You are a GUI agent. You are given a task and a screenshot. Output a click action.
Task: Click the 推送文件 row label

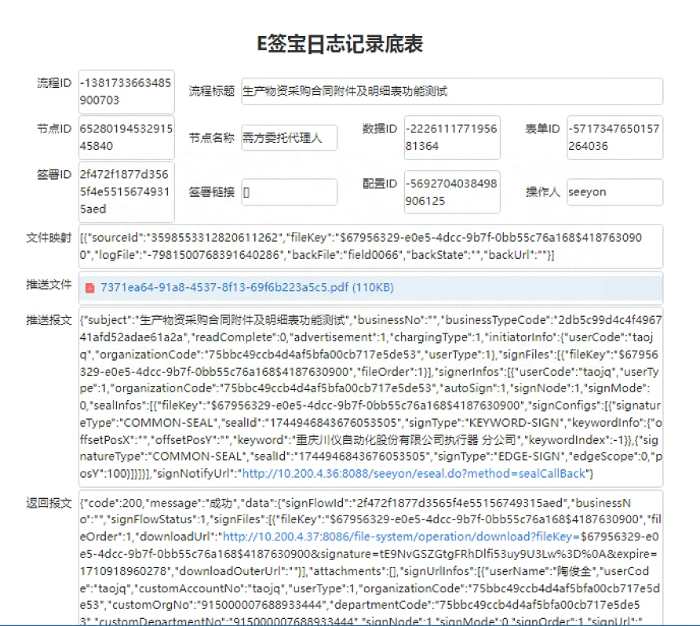point(49,285)
